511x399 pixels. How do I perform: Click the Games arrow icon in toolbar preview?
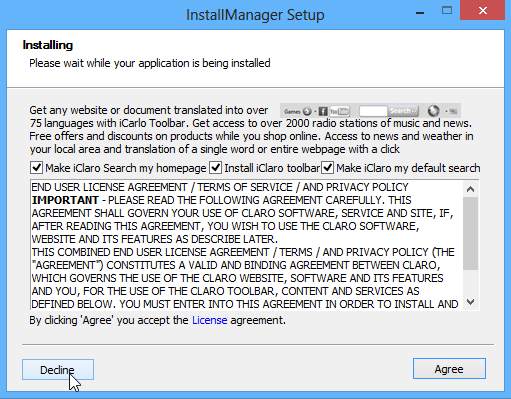[307, 111]
